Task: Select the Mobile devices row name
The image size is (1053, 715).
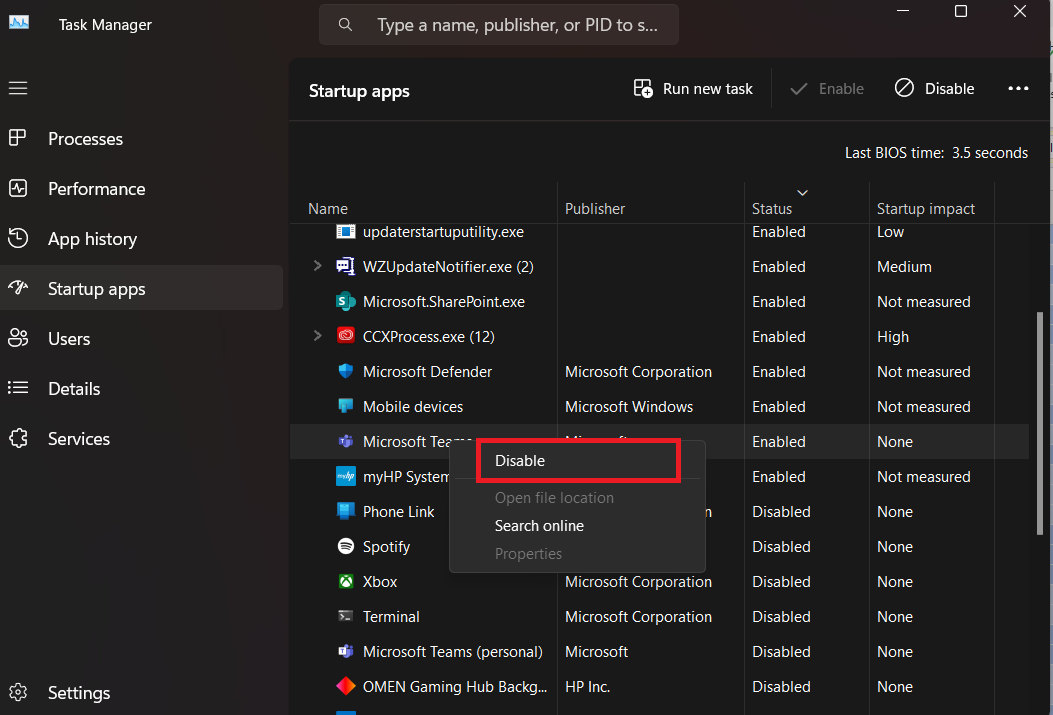Action: coord(412,406)
